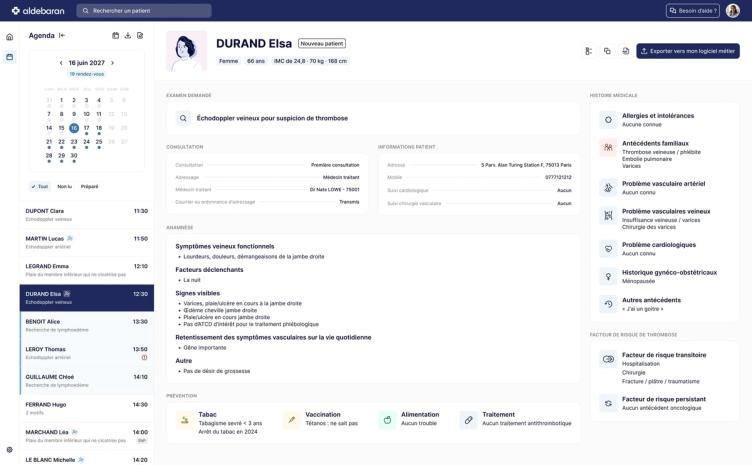Select the Tout filter chip
The width and height of the screenshot is (752, 465).
click(40, 186)
